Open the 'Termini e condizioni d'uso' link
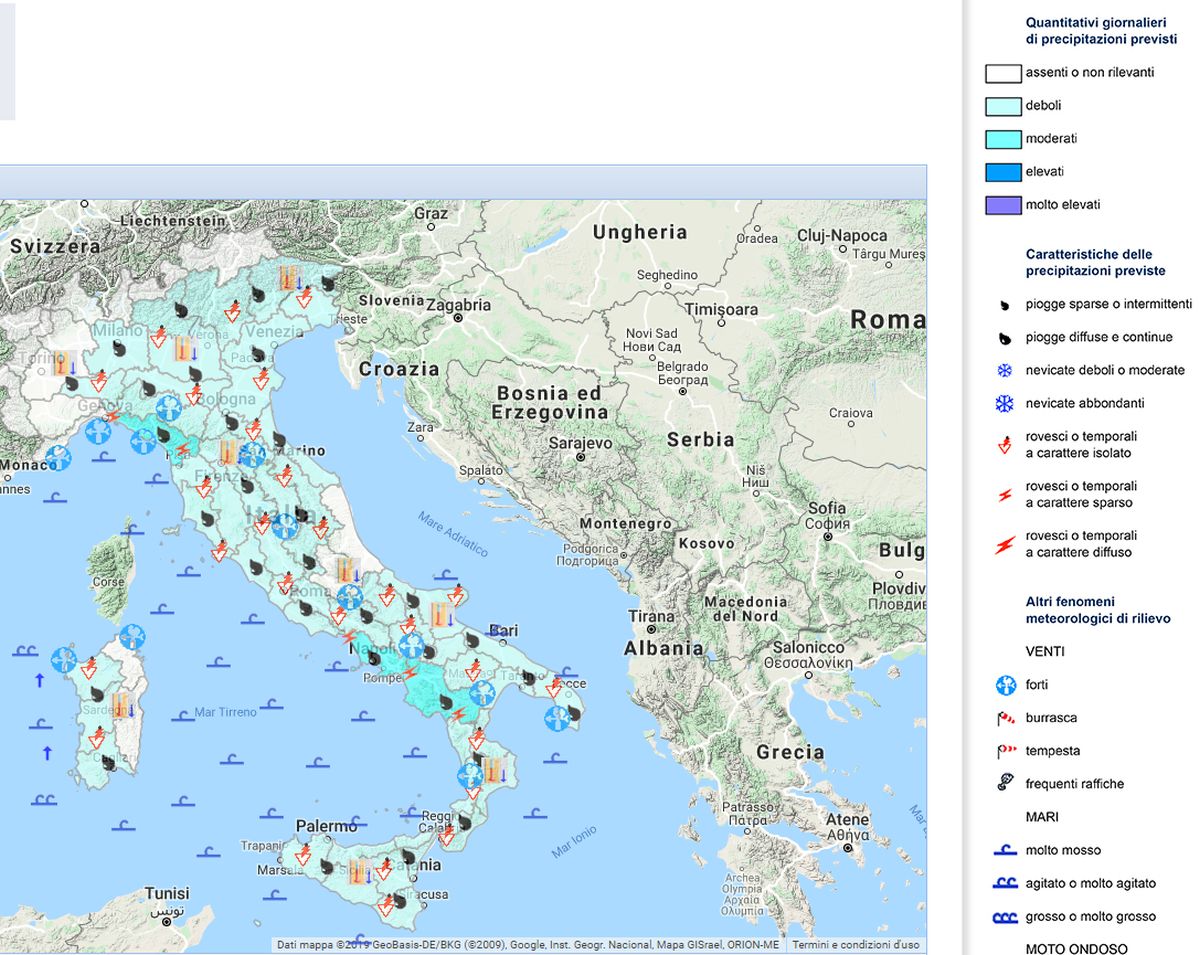 pyautogui.click(x=855, y=945)
